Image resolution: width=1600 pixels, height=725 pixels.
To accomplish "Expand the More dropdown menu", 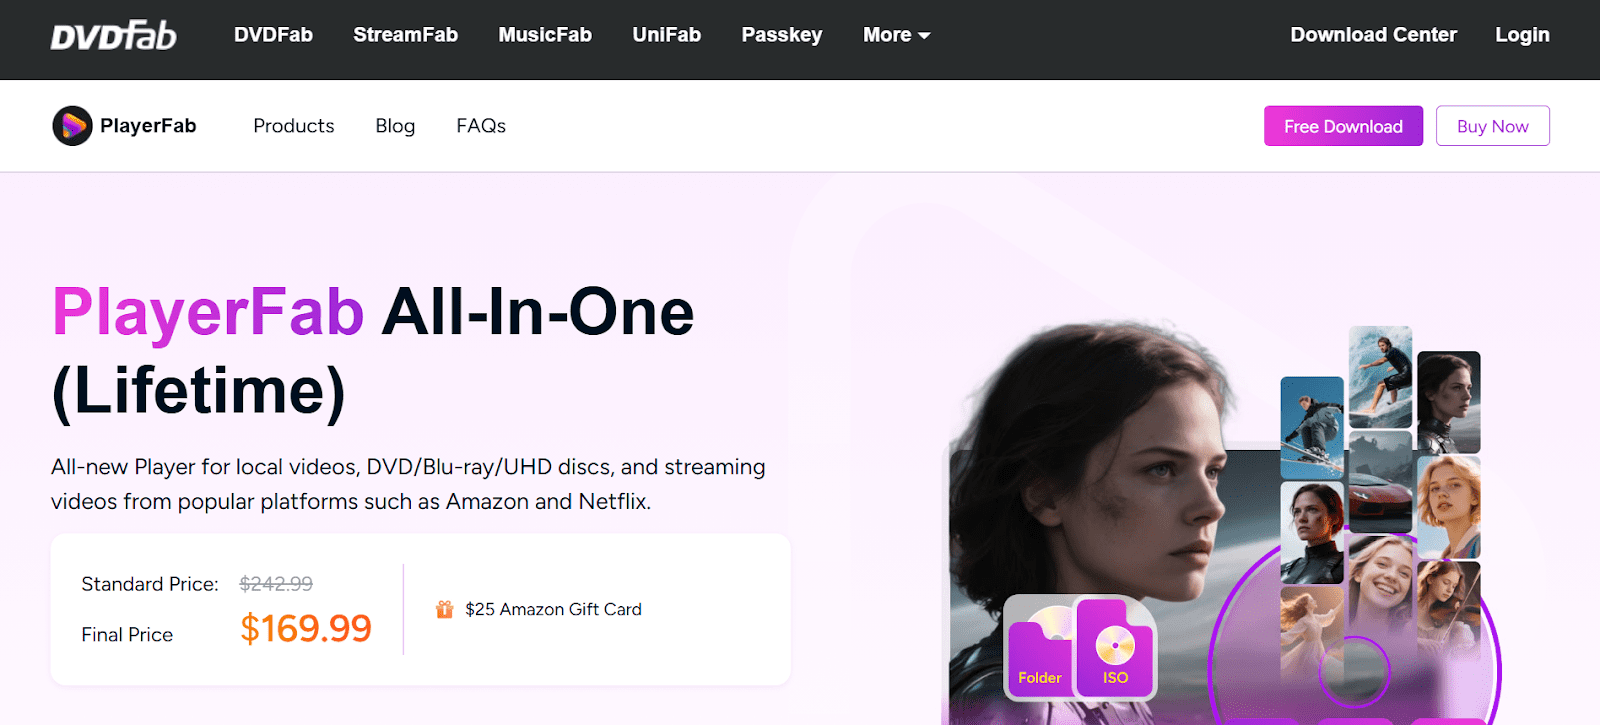I will (x=896, y=35).
